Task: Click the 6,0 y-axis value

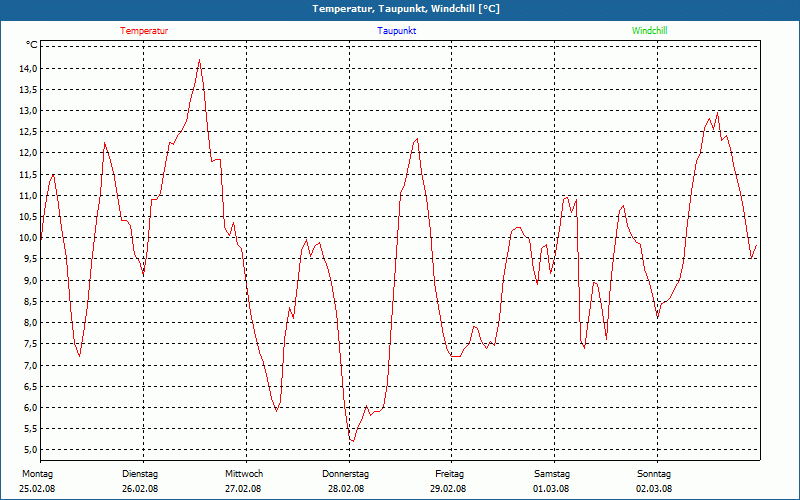Action: (31, 407)
